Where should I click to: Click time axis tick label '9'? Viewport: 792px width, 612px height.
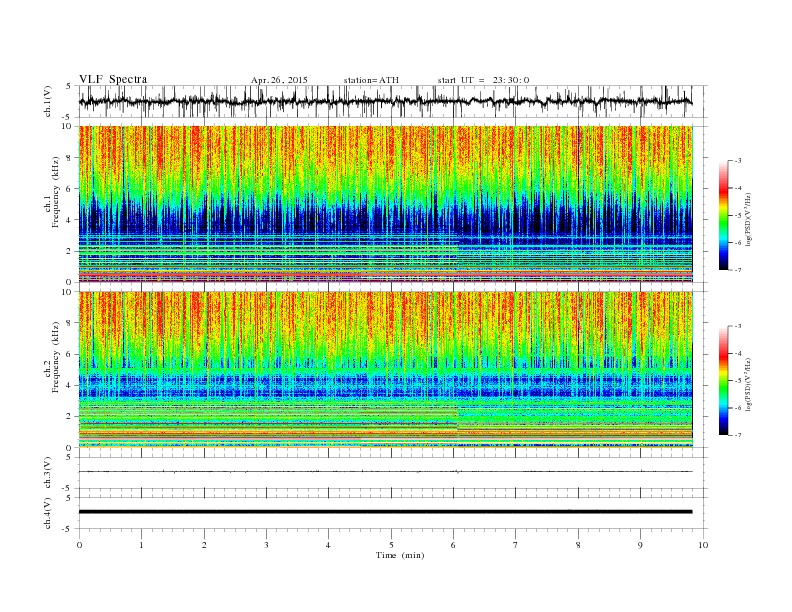(x=640, y=545)
